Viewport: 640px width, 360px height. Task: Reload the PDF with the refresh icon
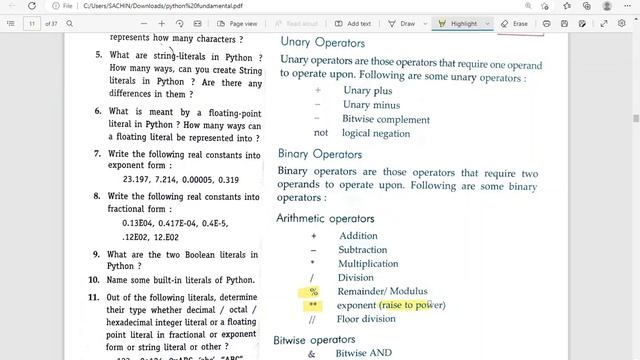tap(32, 6)
